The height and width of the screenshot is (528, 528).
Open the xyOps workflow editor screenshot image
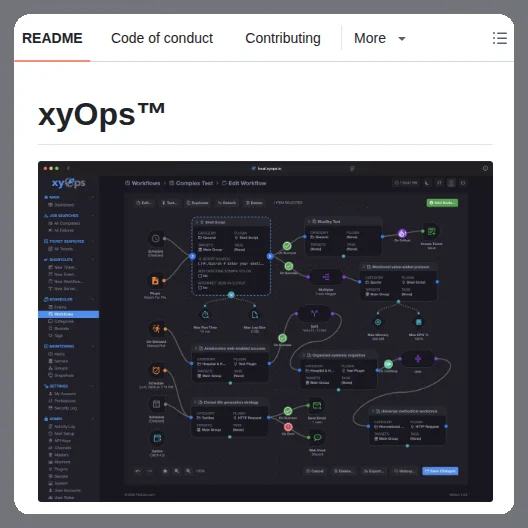[265, 331]
